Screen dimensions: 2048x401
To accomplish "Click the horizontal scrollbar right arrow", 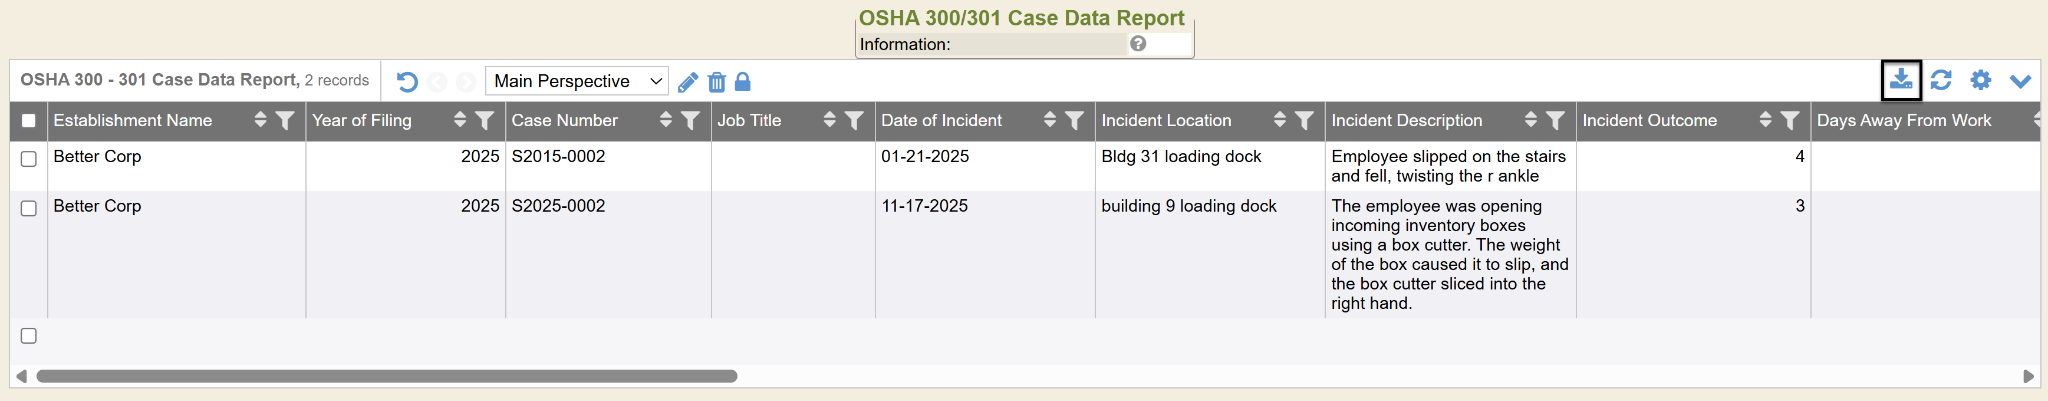I will click(2028, 376).
